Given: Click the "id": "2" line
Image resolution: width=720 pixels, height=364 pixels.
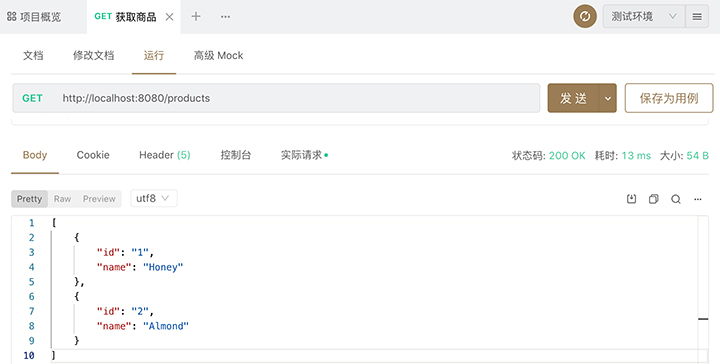Looking at the screenshot, I should [x=125, y=311].
